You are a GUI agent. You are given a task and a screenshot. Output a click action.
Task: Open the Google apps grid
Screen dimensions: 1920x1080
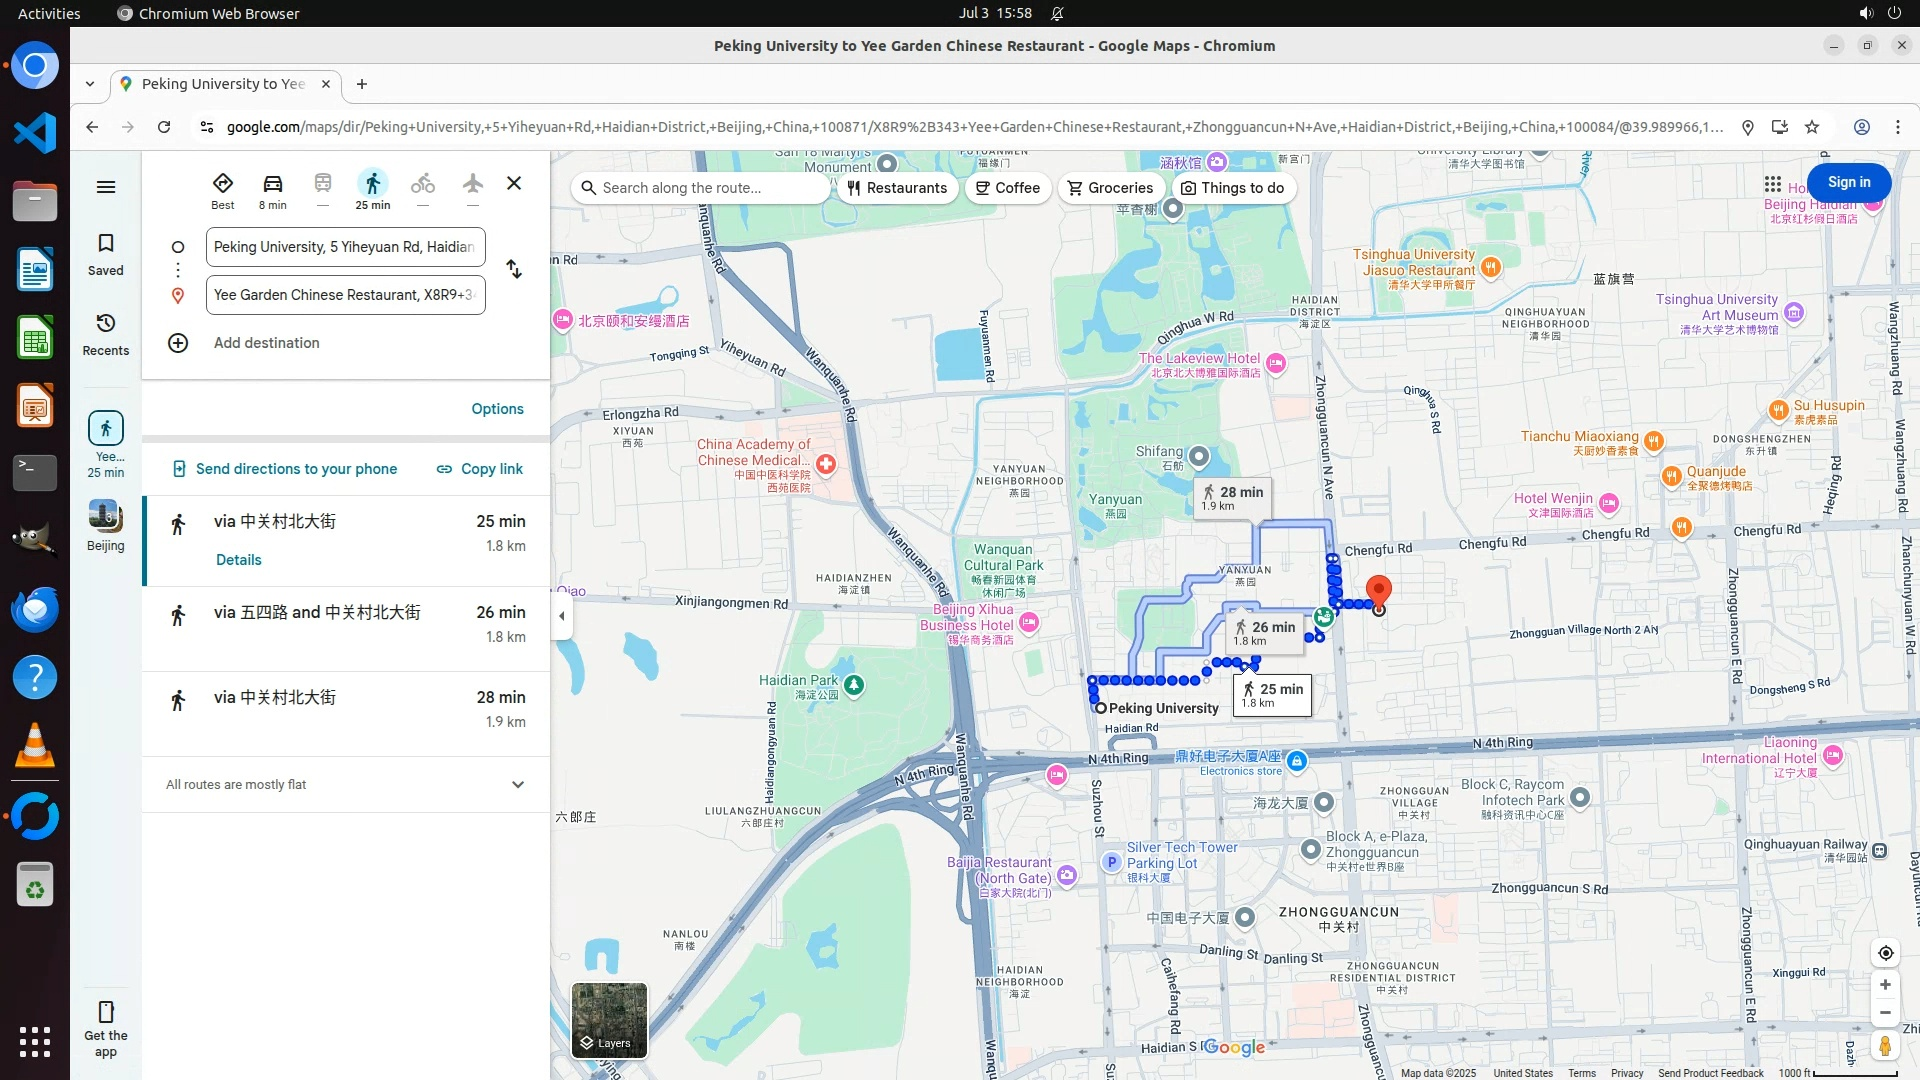coord(1772,184)
